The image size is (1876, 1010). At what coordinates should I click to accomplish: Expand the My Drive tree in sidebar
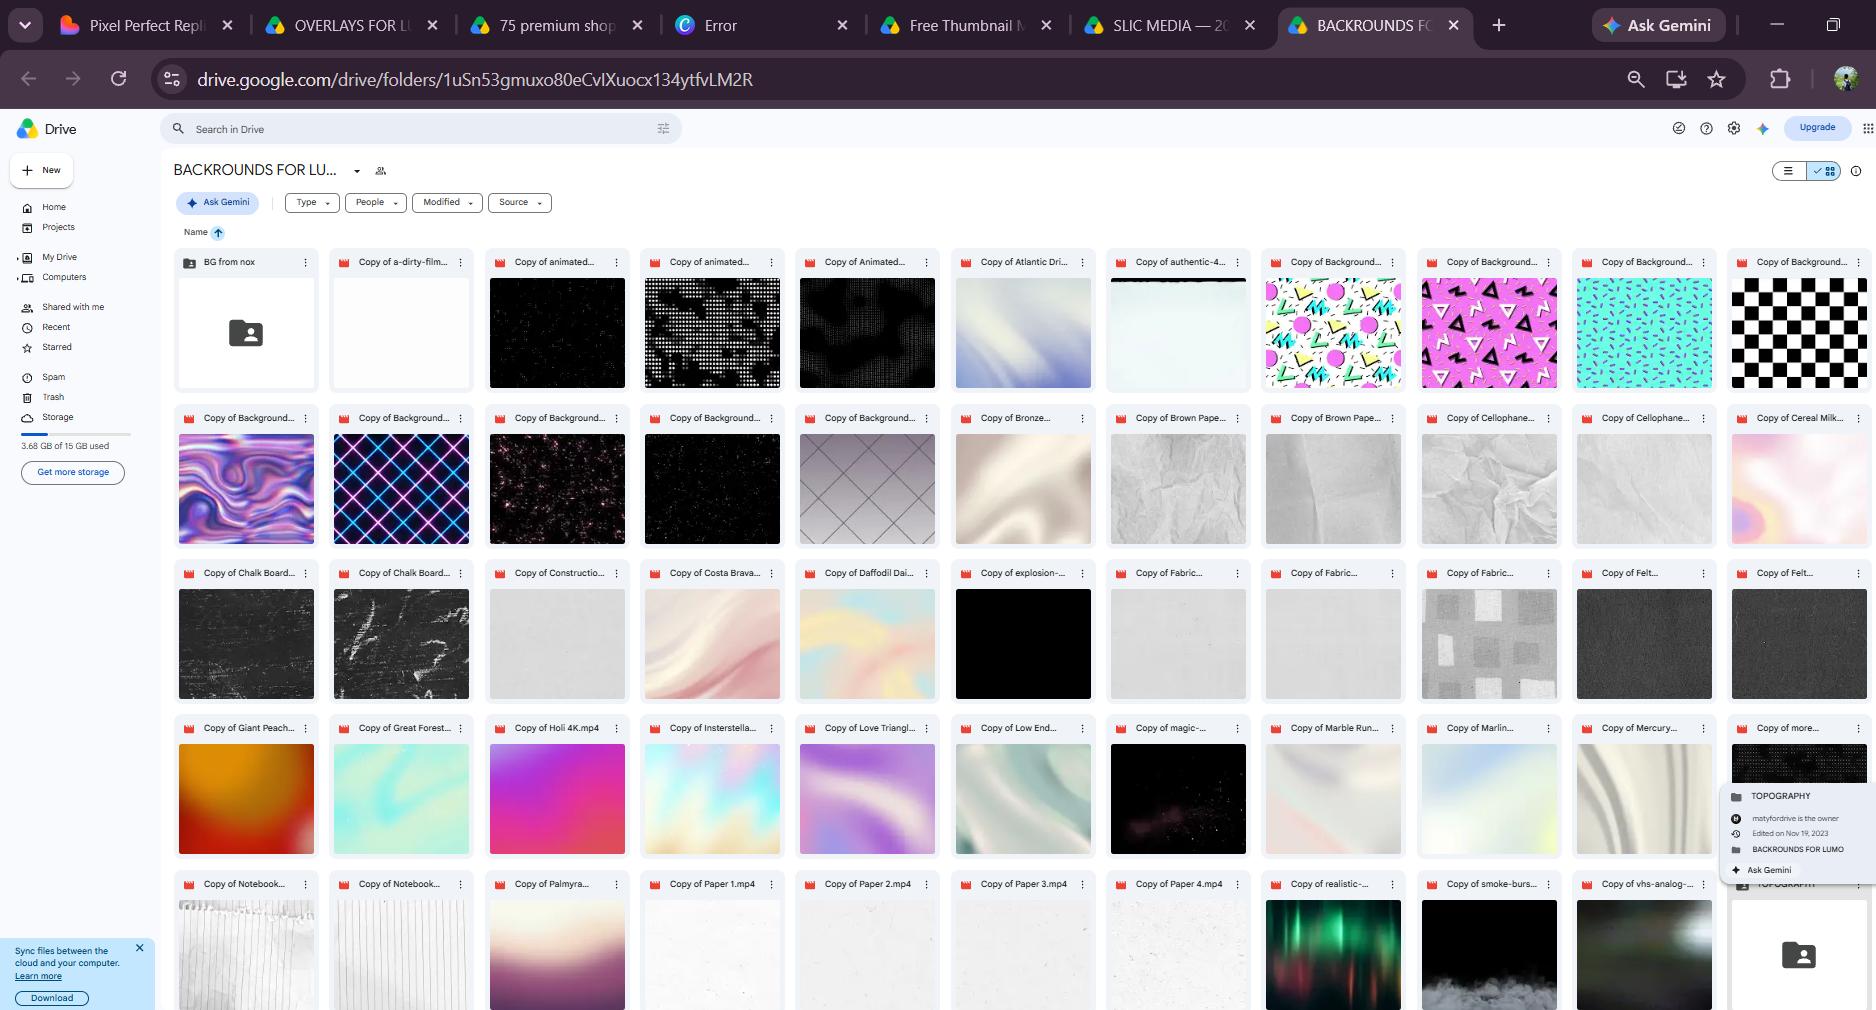(x=17, y=258)
